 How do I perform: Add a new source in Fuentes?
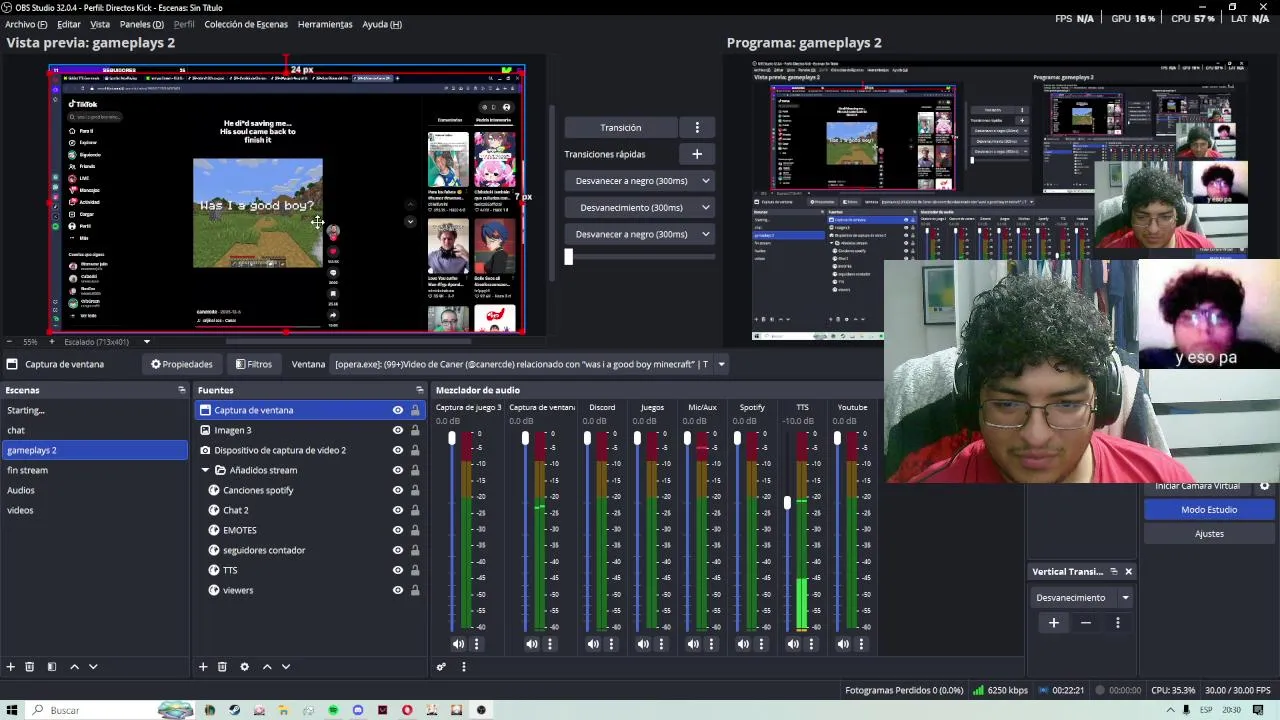point(203,666)
